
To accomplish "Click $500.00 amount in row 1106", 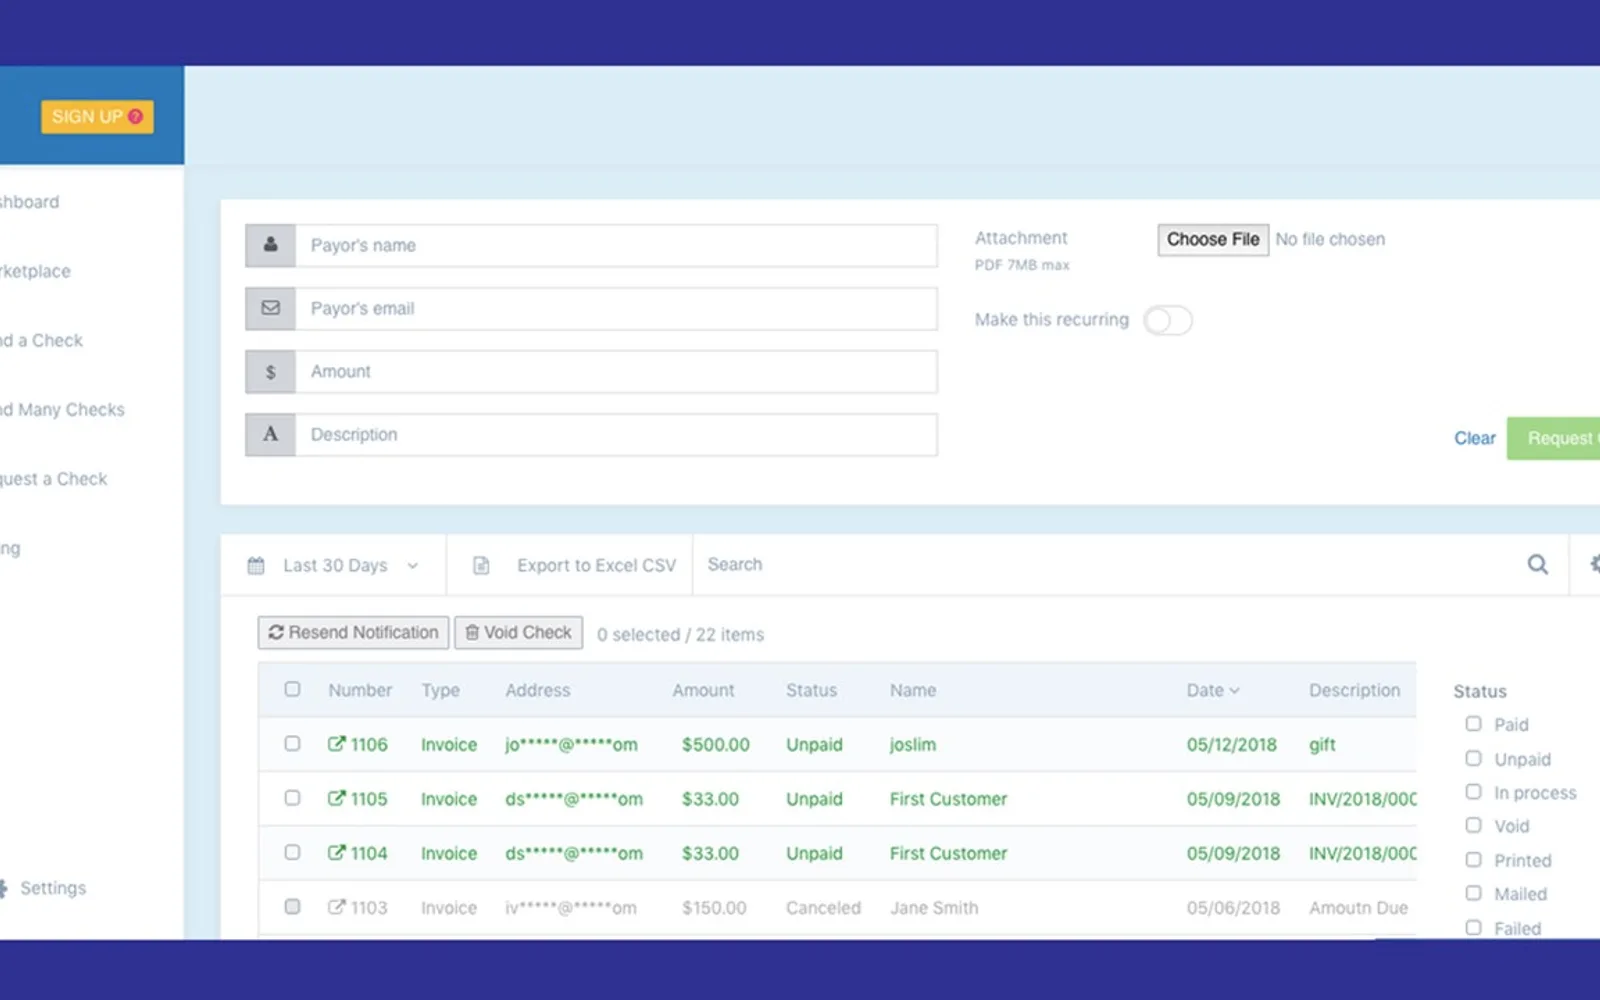I will coord(716,745).
